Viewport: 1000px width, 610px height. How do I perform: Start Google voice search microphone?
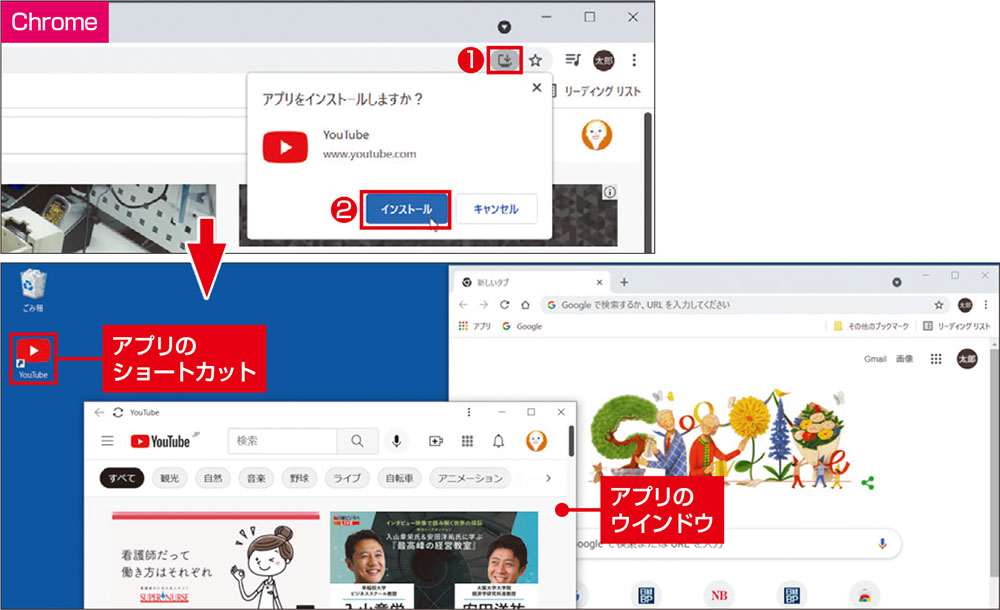(883, 544)
